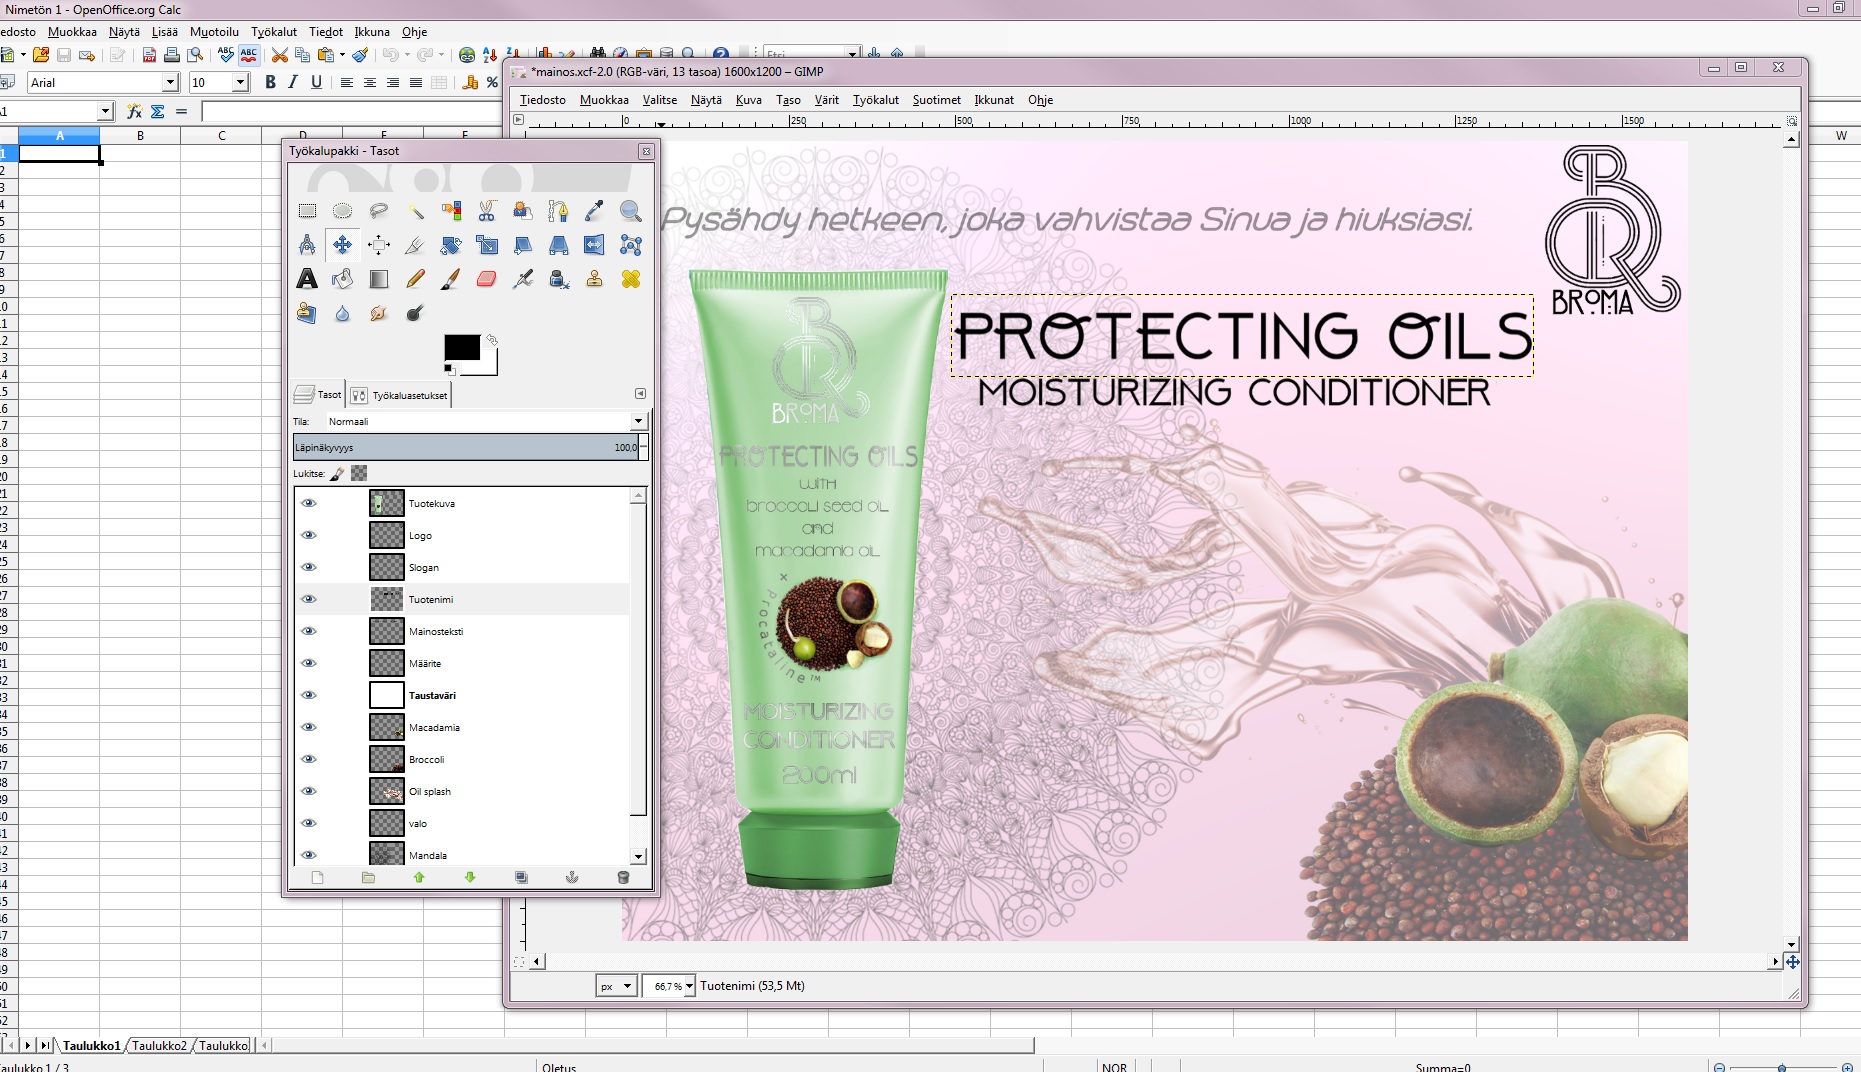Click the black foreground color swatch
Viewport: 1861px width, 1072px height.
tap(461, 347)
